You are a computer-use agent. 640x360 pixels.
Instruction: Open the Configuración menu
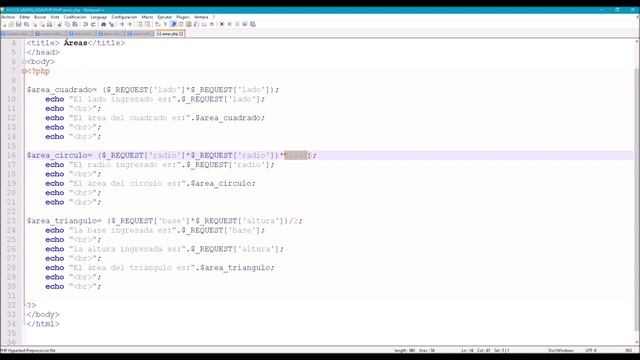[x=124, y=17]
